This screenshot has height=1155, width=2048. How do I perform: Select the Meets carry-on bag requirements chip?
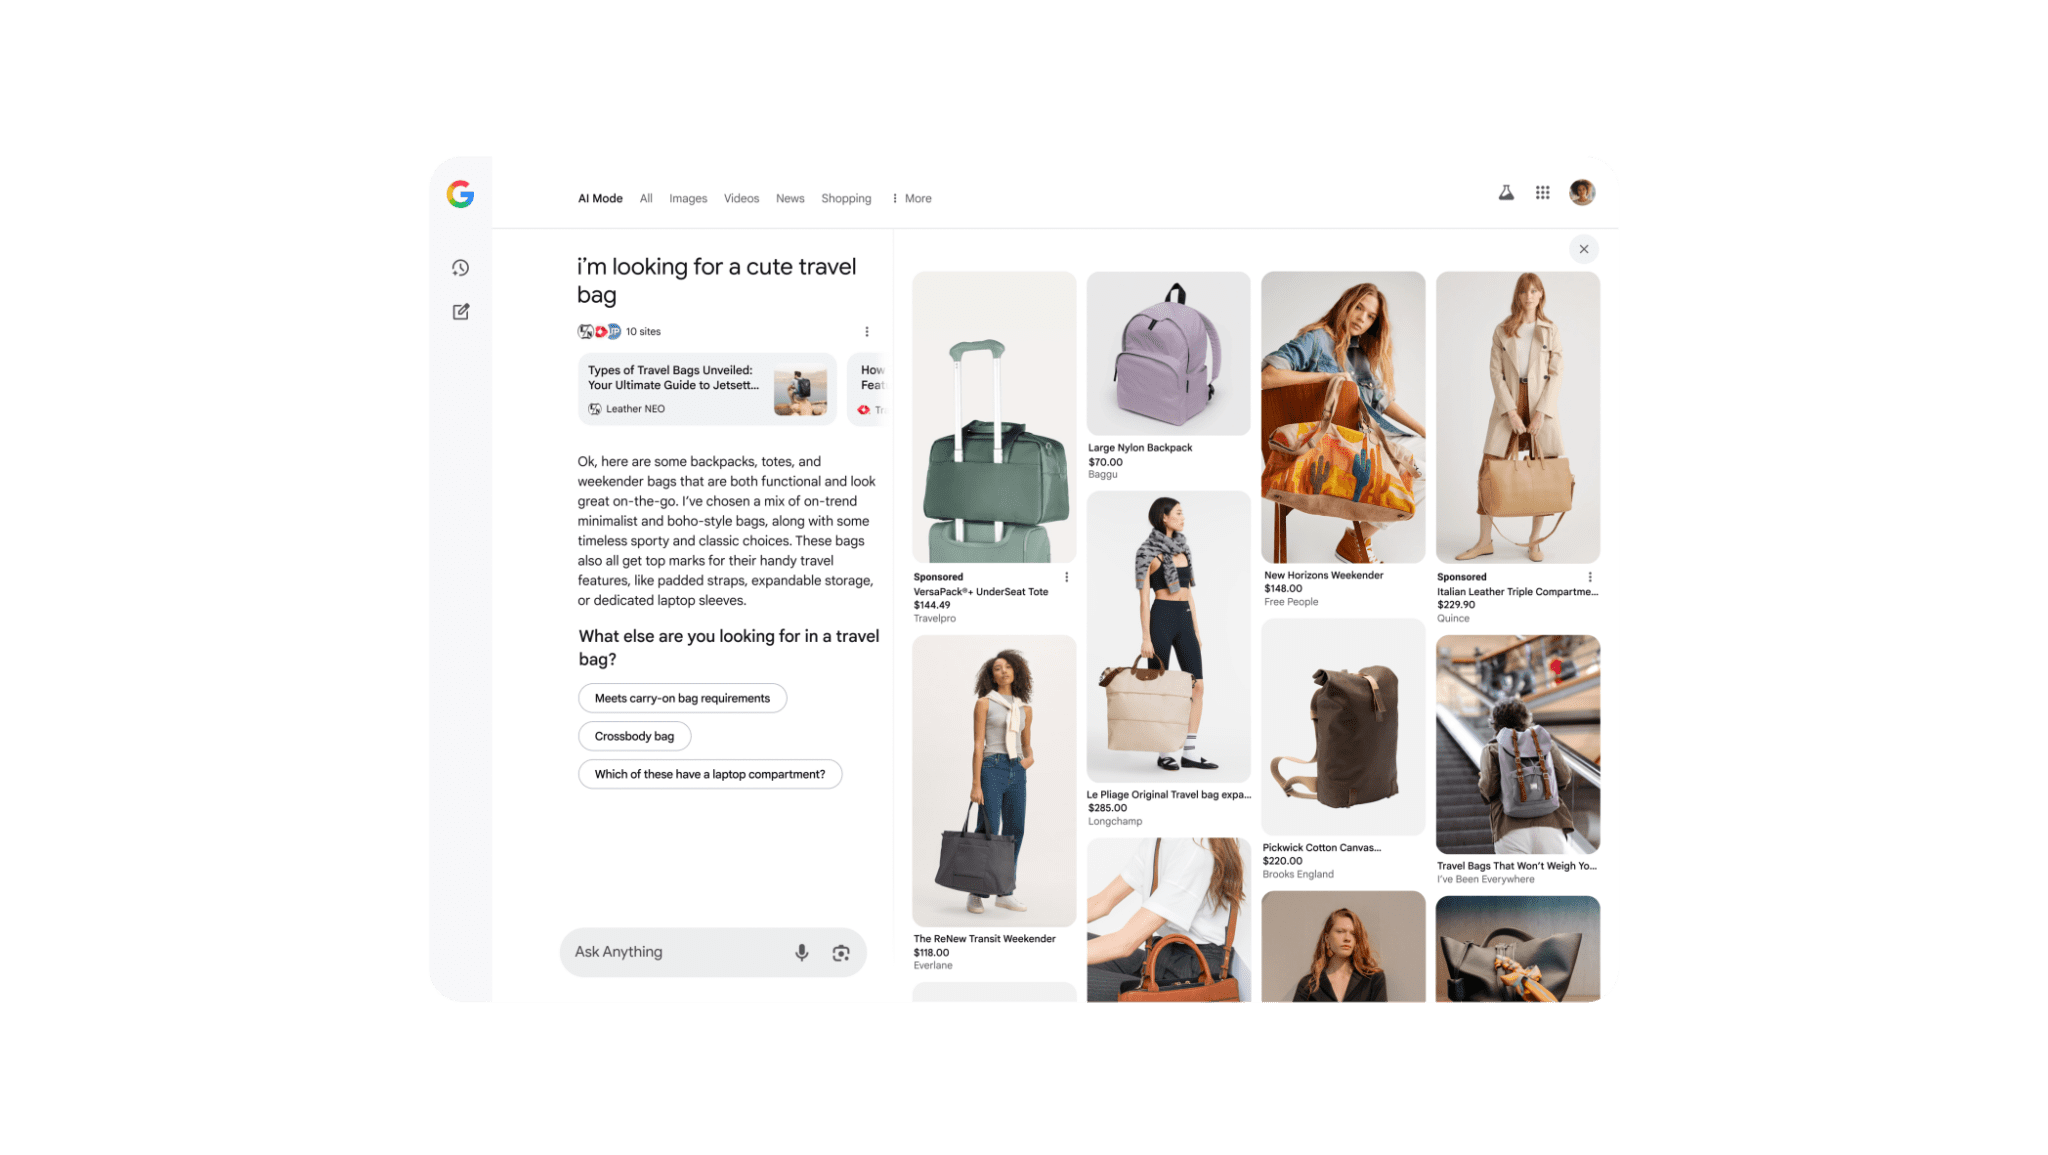pyautogui.click(x=681, y=697)
